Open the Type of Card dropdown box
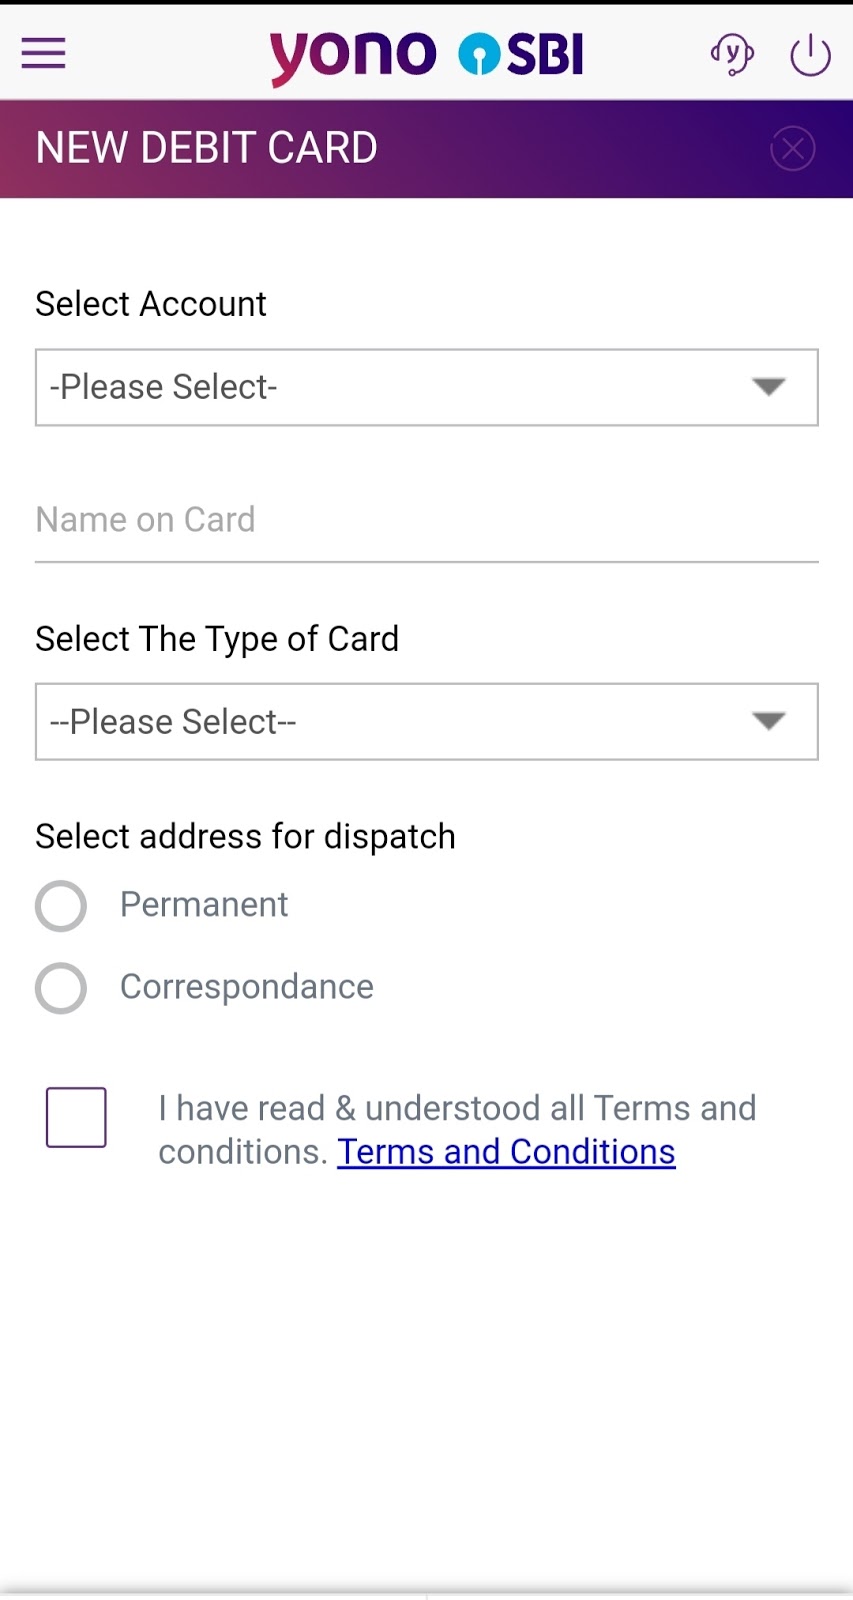The width and height of the screenshot is (853, 1600). pyautogui.click(x=400, y=722)
